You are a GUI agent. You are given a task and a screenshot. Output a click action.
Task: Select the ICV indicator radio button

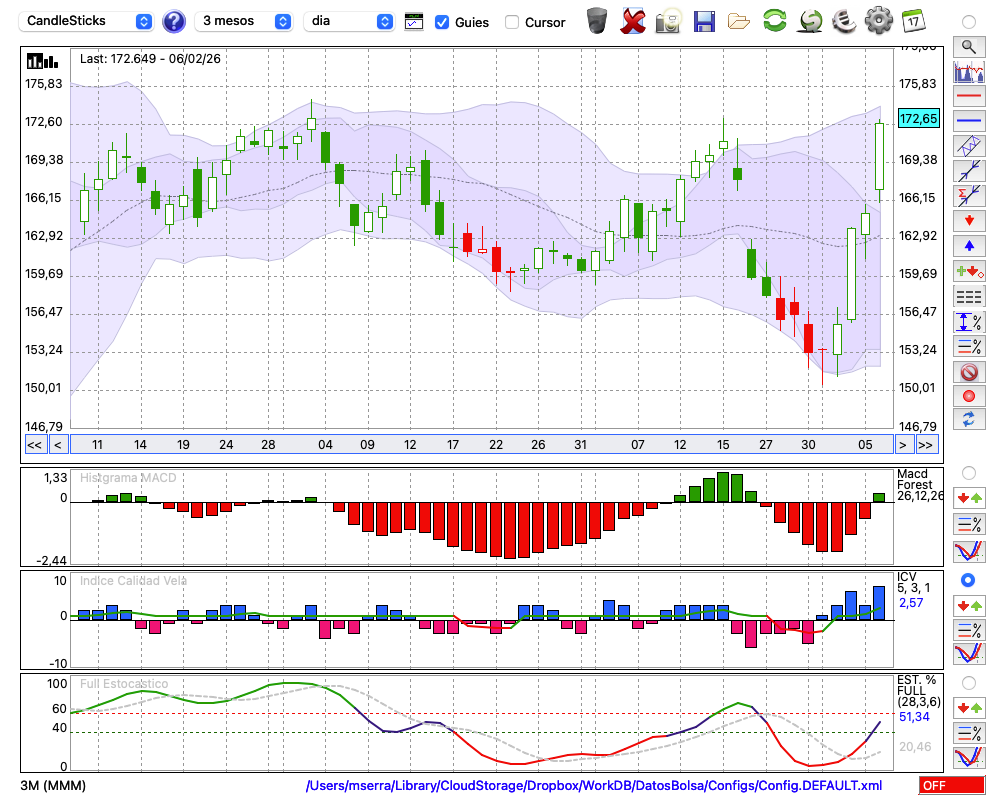(968, 580)
